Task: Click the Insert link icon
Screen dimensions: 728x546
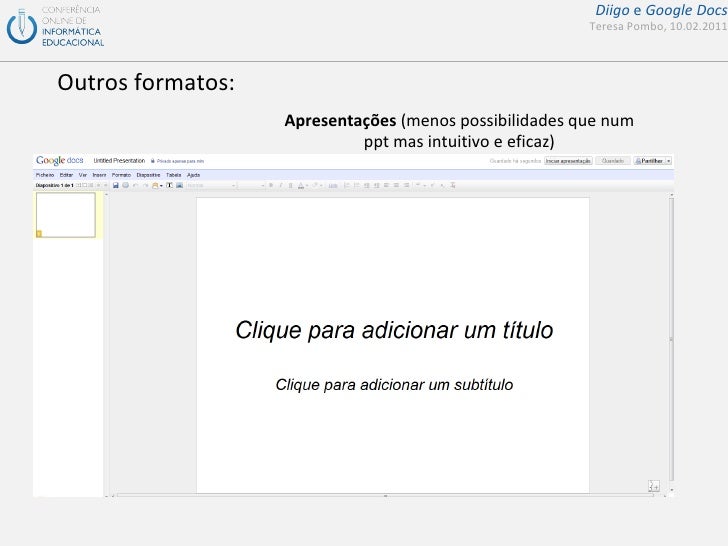Action: tap(333, 185)
